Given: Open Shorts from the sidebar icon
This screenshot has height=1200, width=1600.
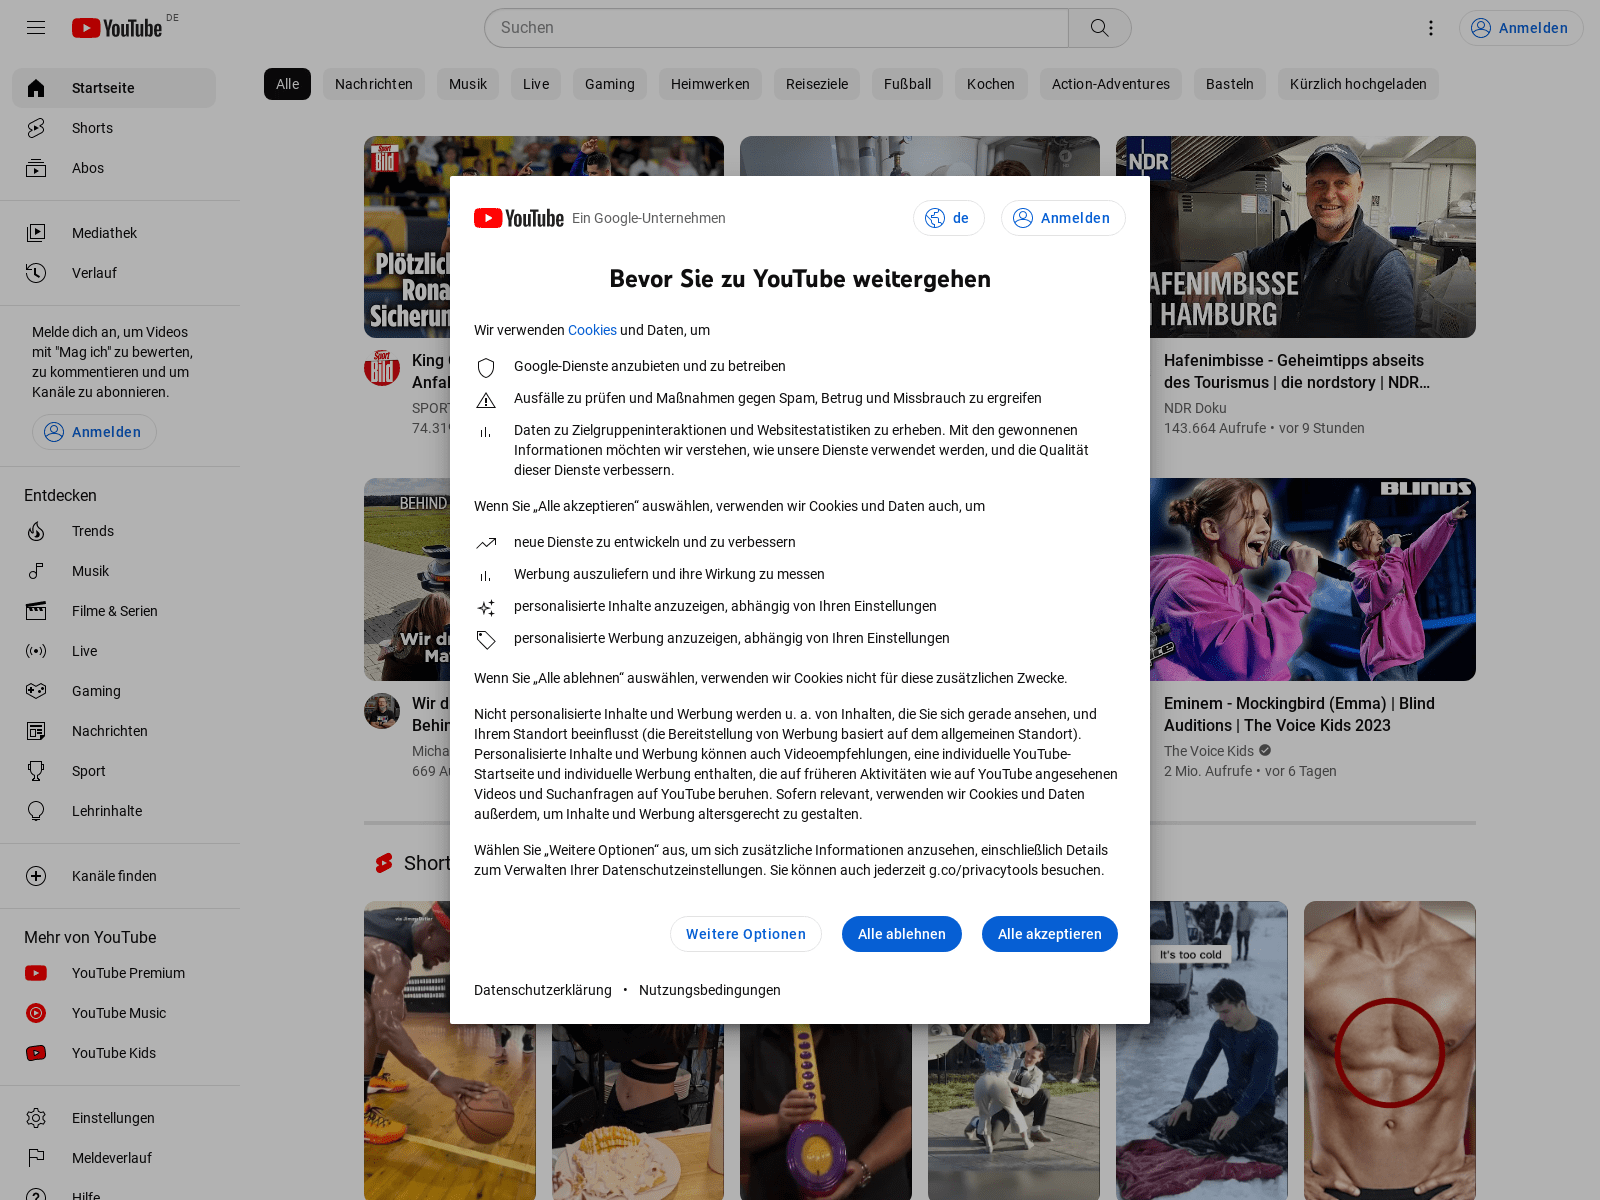Looking at the screenshot, I should pyautogui.click(x=36, y=128).
